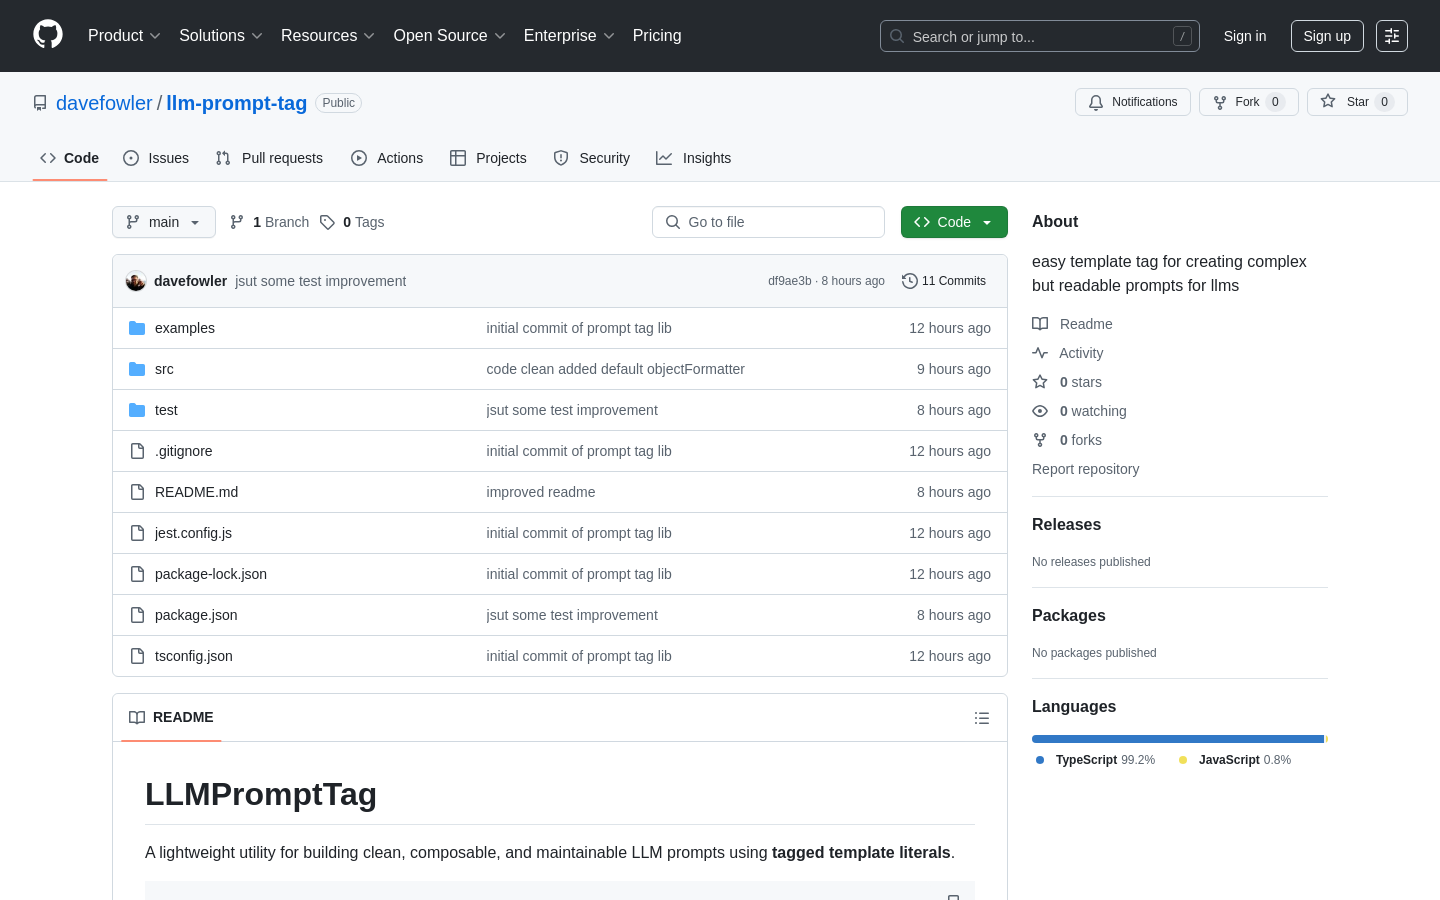The height and width of the screenshot is (900, 1440).
Task: Open the README outline list icon
Action: tap(982, 718)
